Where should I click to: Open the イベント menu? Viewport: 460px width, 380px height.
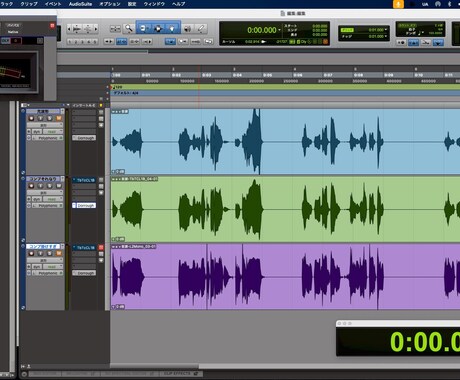53,4
